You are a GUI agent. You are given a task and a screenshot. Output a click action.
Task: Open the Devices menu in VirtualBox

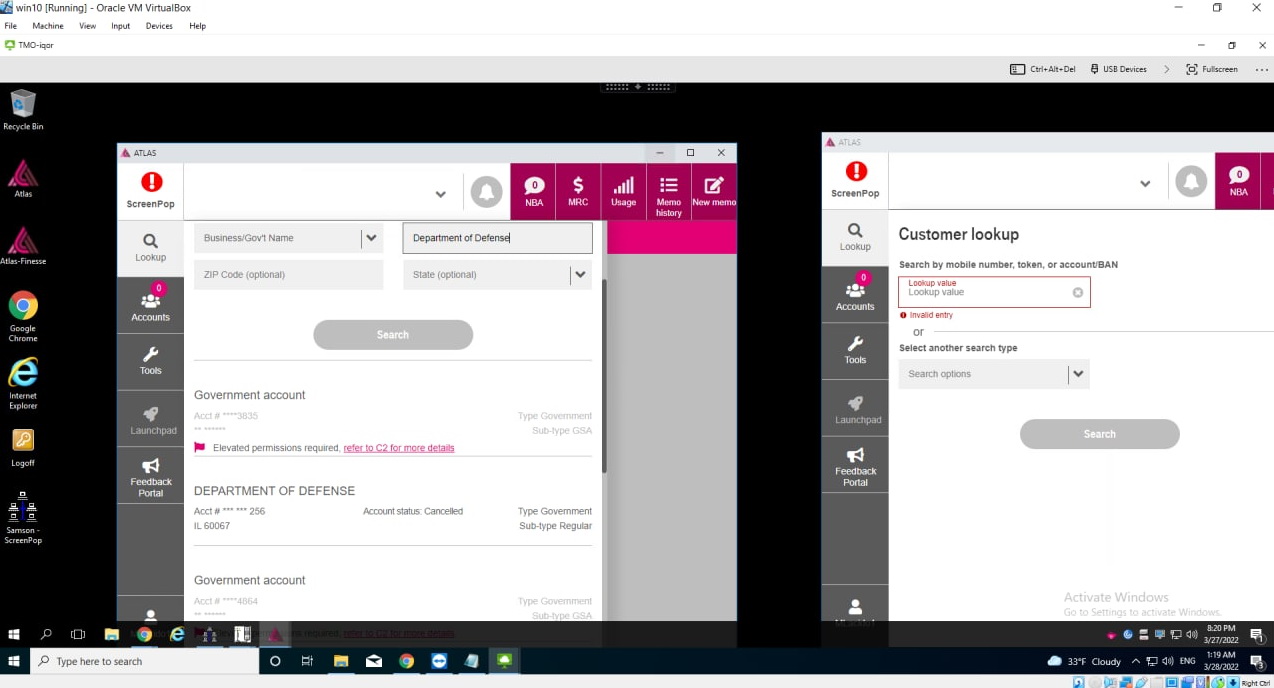click(x=159, y=26)
